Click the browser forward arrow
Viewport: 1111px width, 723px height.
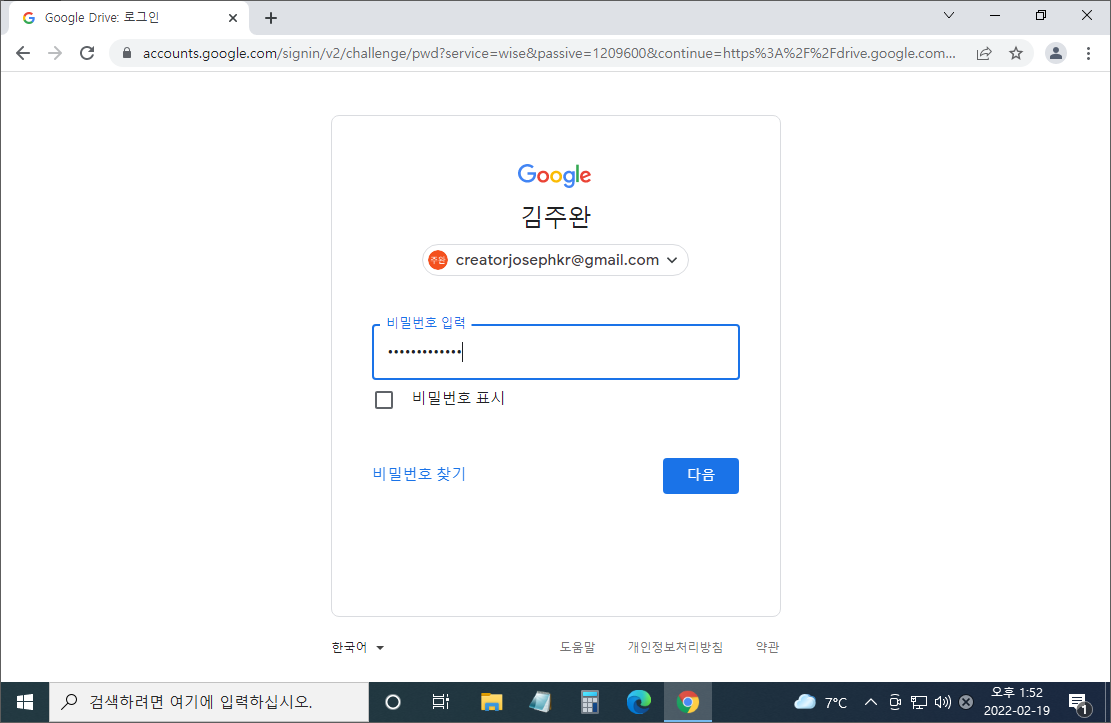pos(55,53)
